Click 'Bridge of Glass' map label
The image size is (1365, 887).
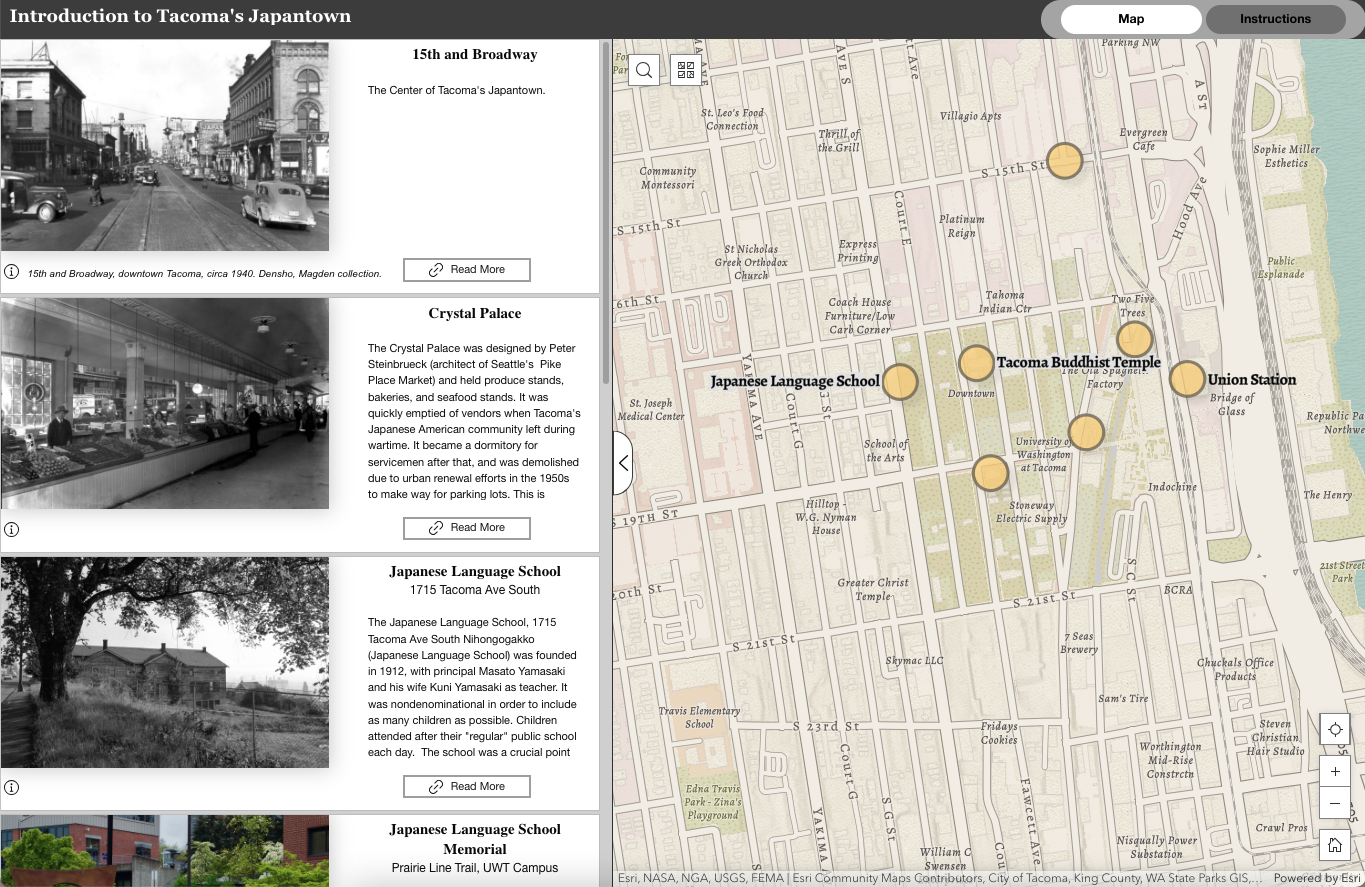(x=1232, y=405)
